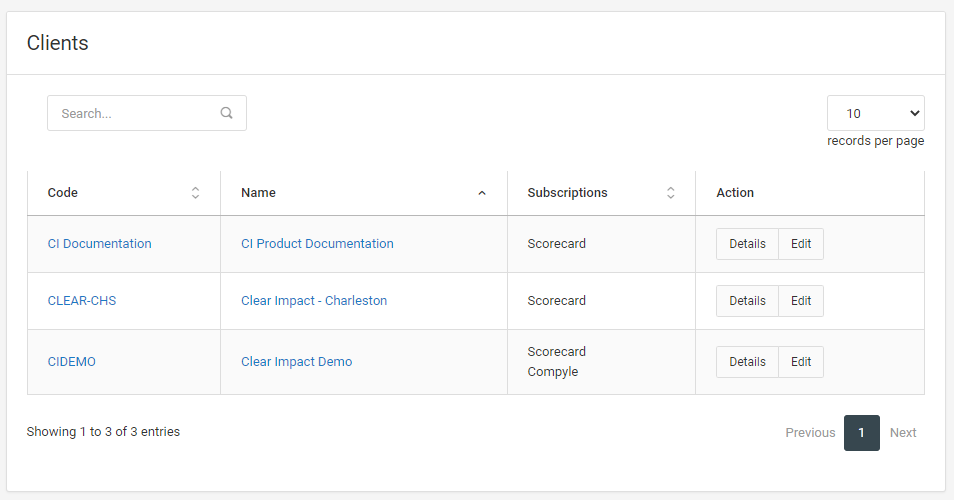954x500 pixels.
Task: Click the search magnifier icon
Action: click(x=226, y=113)
